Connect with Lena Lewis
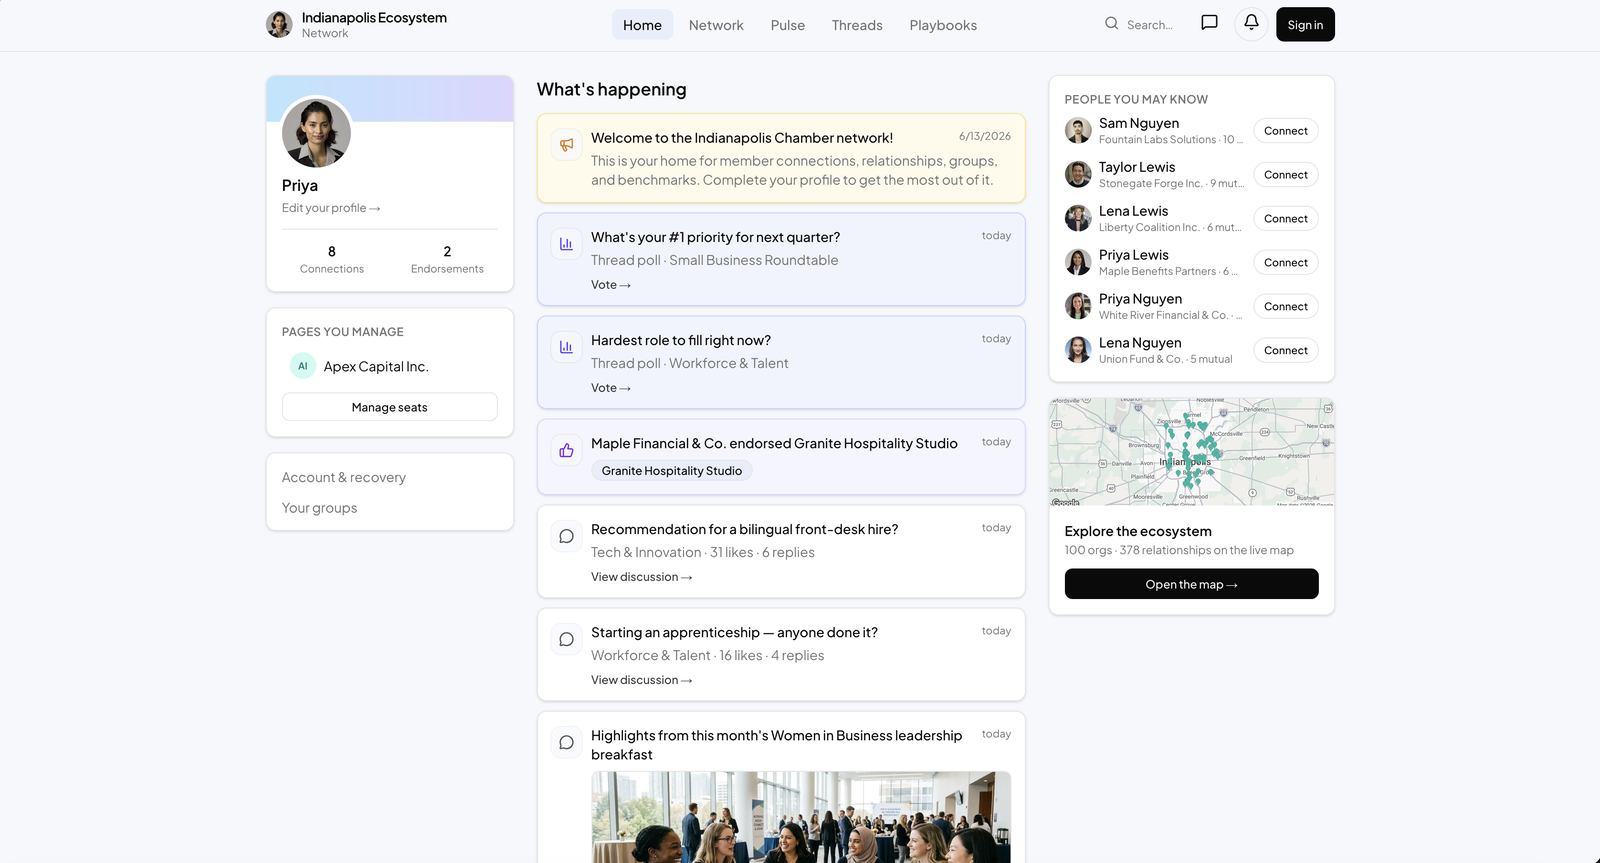 1286,219
